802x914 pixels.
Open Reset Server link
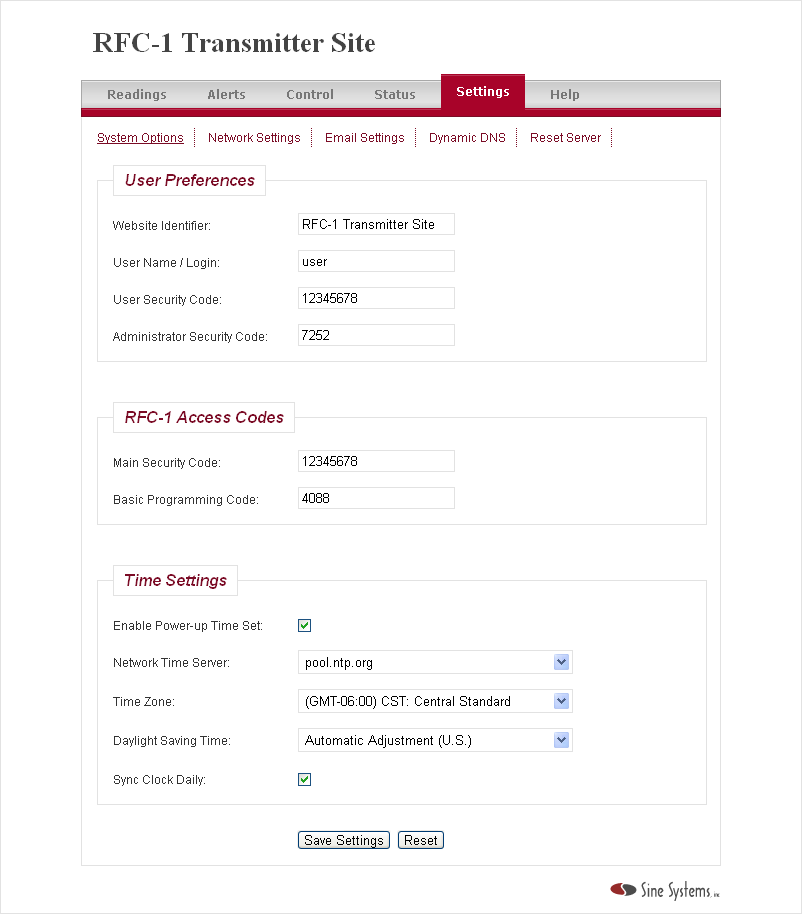point(565,138)
